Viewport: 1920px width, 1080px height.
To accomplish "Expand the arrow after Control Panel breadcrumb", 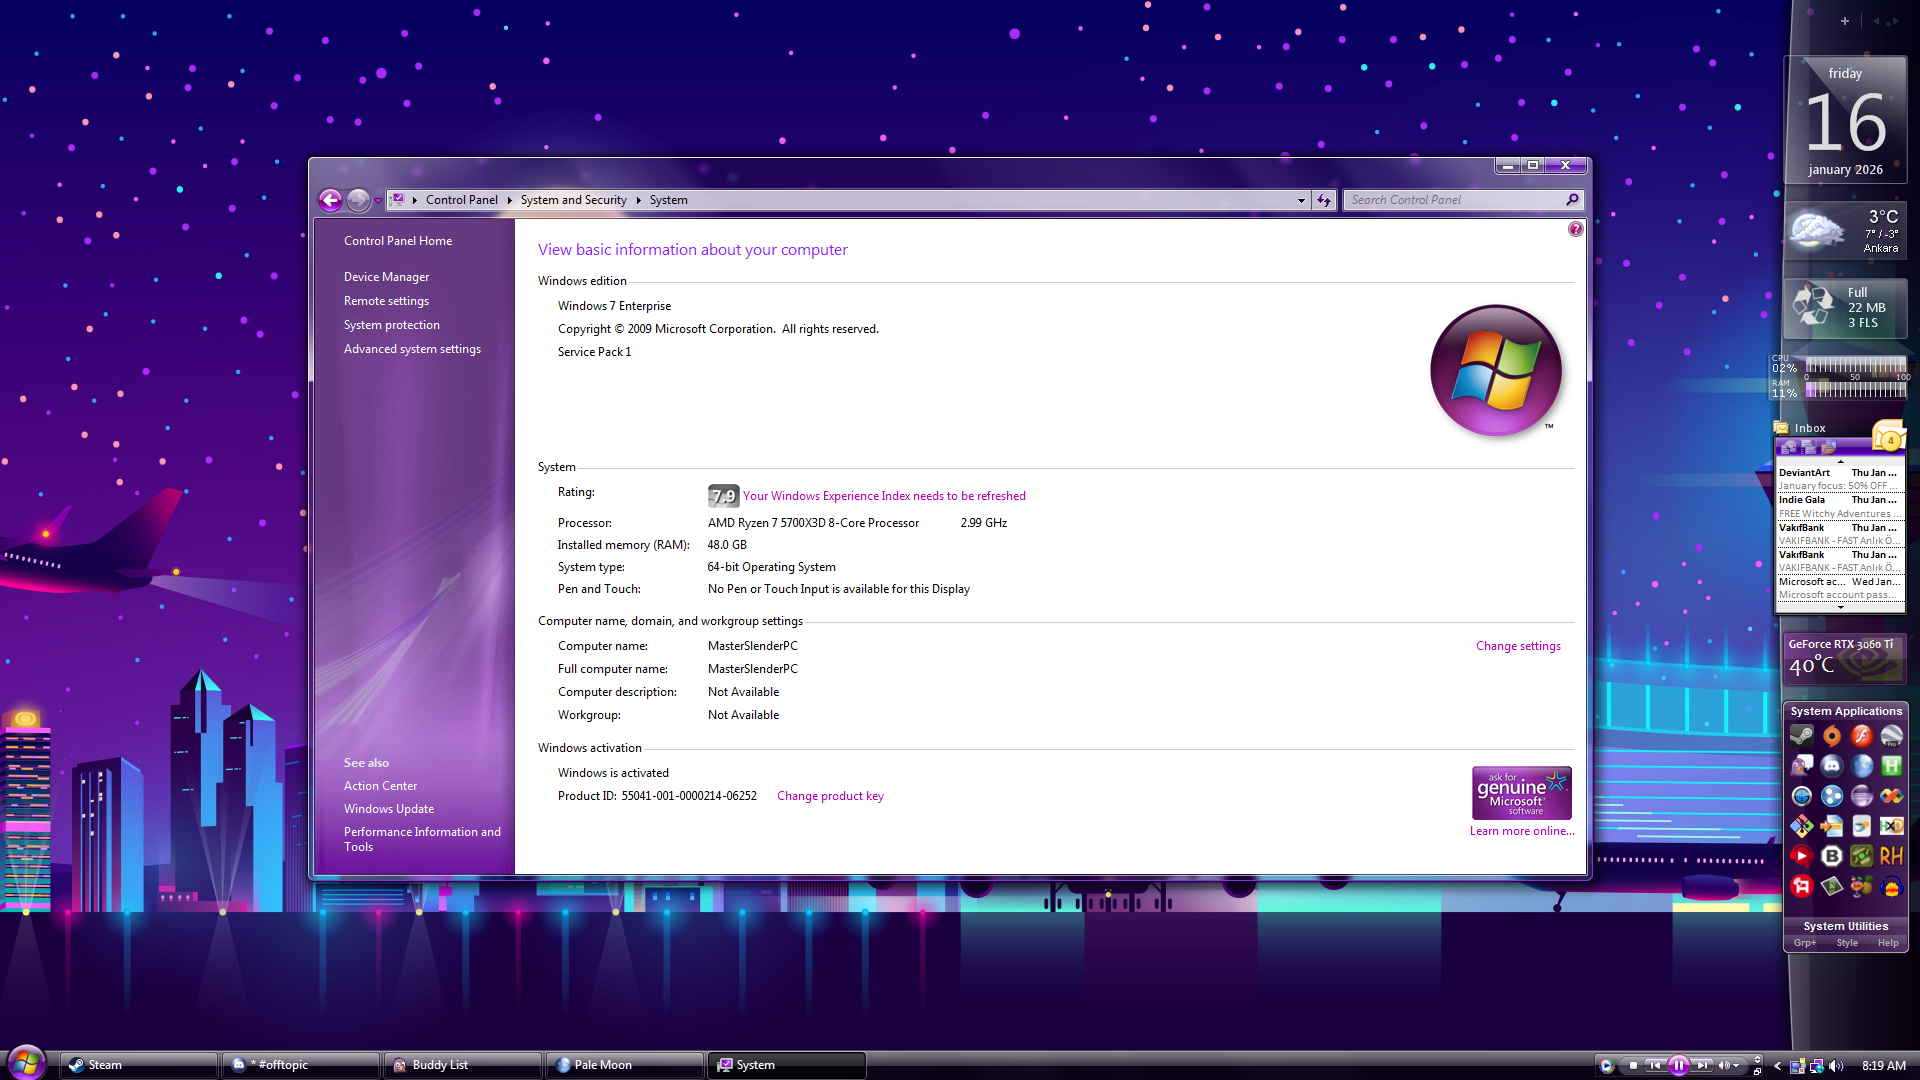I will [x=509, y=200].
